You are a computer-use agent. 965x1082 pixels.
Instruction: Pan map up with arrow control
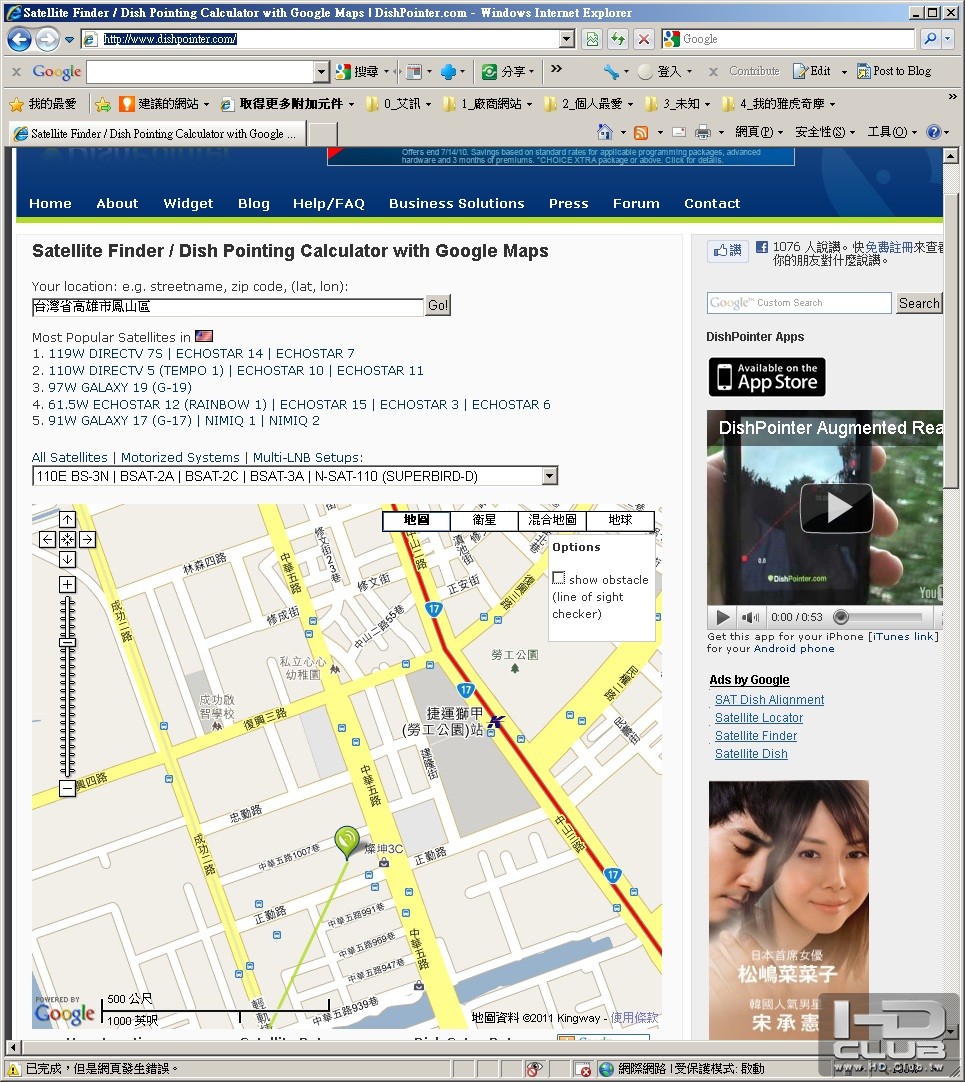click(67, 519)
